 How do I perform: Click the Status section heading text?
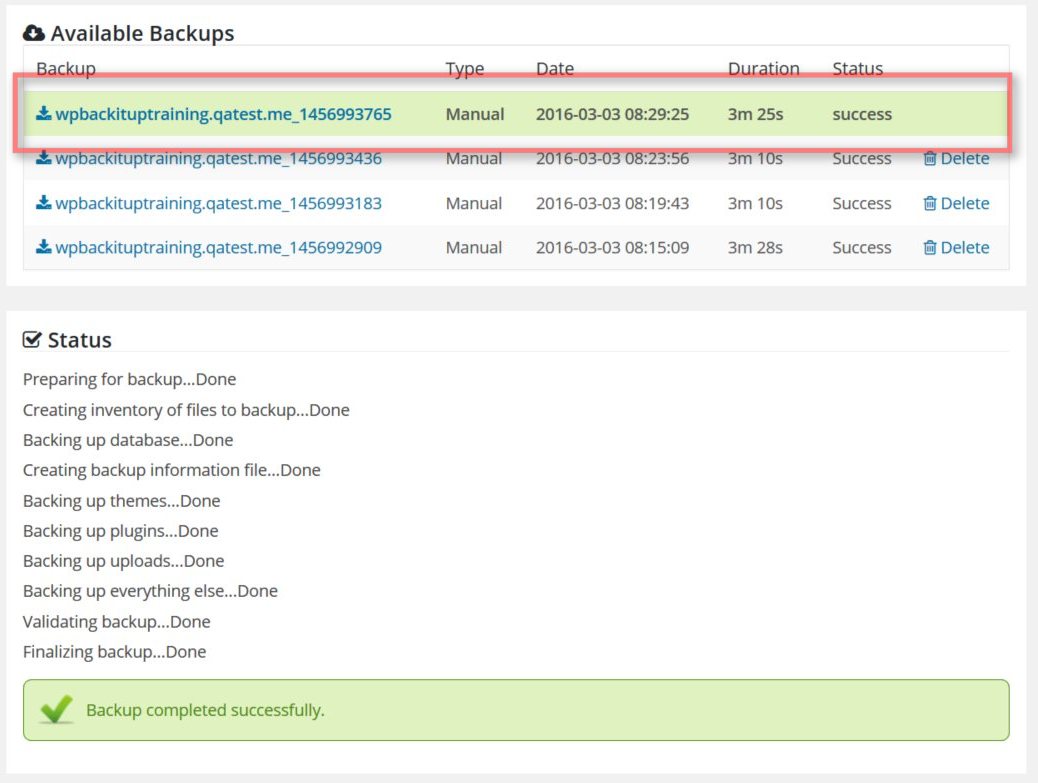[x=79, y=340]
